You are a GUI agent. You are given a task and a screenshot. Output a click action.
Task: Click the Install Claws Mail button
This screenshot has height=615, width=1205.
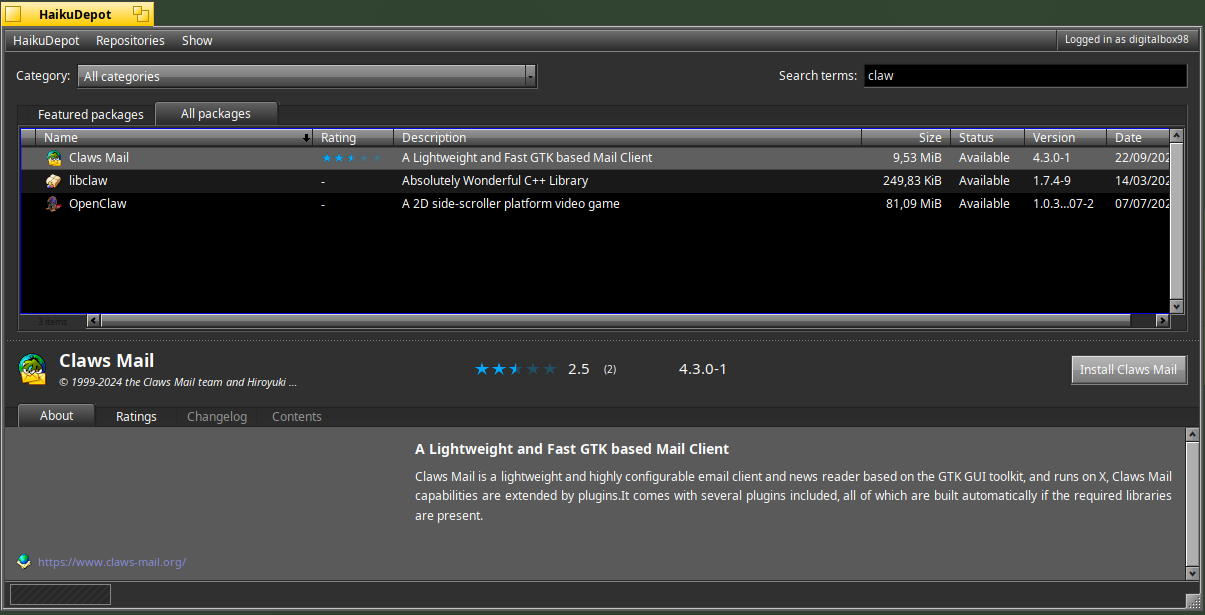pos(1128,369)
